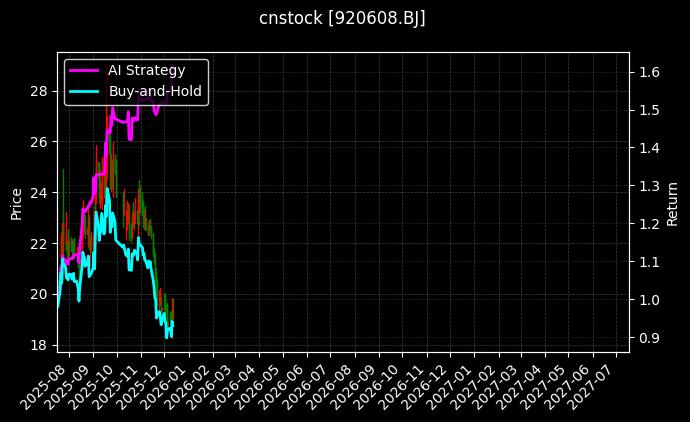Click the 1.6 return tick label
The height and width of the screenshot is (422, 690).
pos(649,72)
